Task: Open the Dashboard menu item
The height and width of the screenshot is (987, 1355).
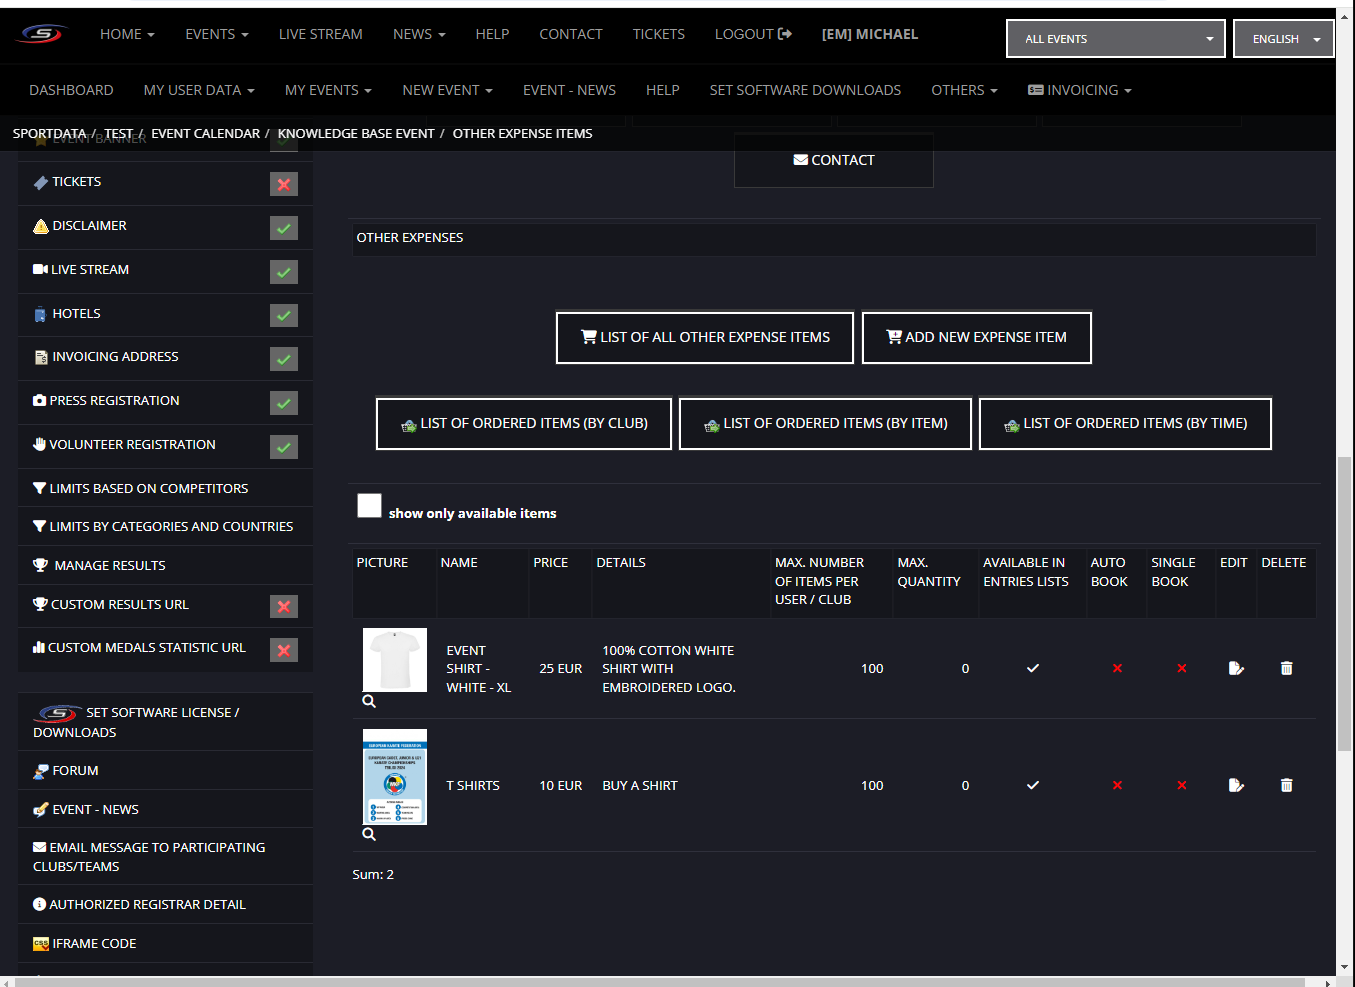Action: tap(71, 90)
